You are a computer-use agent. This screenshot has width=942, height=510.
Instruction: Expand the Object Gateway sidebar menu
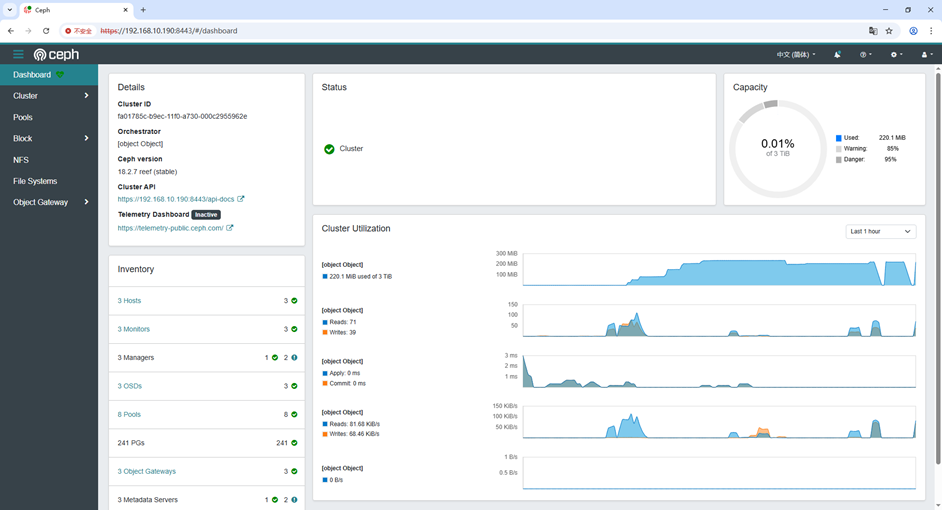pos(49,202)
